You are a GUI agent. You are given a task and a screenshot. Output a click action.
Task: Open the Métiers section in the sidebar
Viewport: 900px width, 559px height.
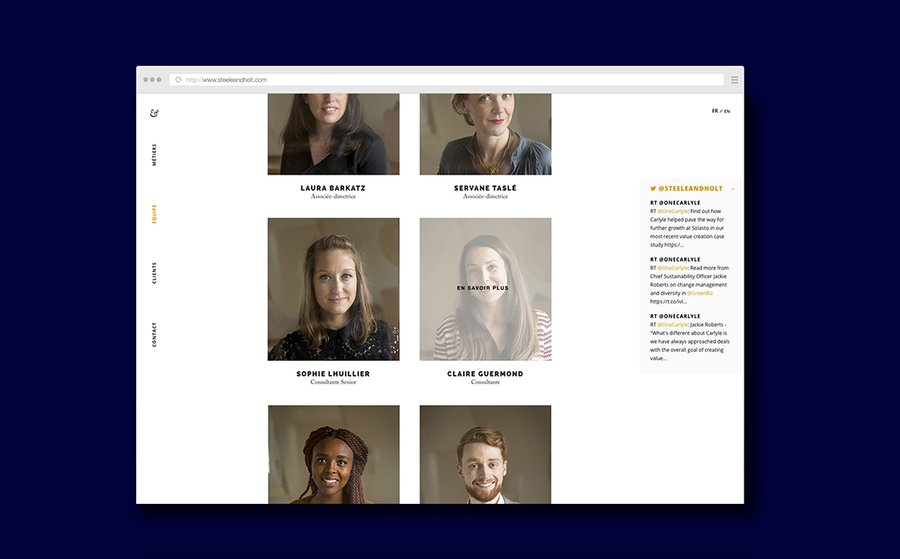[154, 155]
